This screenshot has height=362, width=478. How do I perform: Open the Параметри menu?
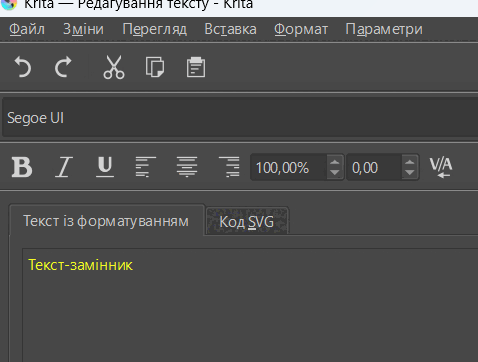[x=384, y=29]
